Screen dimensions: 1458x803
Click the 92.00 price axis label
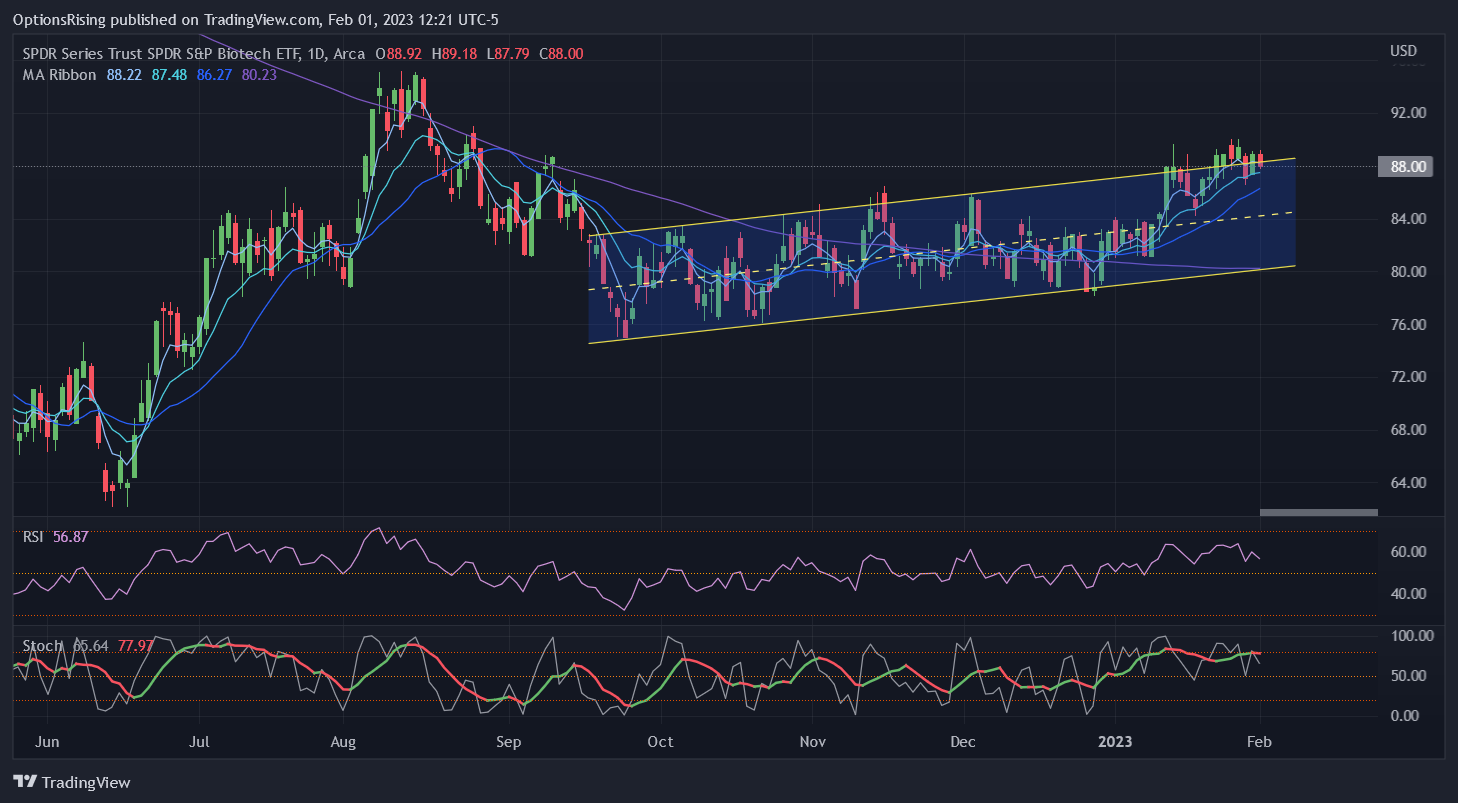click(x=1406, y=113)
